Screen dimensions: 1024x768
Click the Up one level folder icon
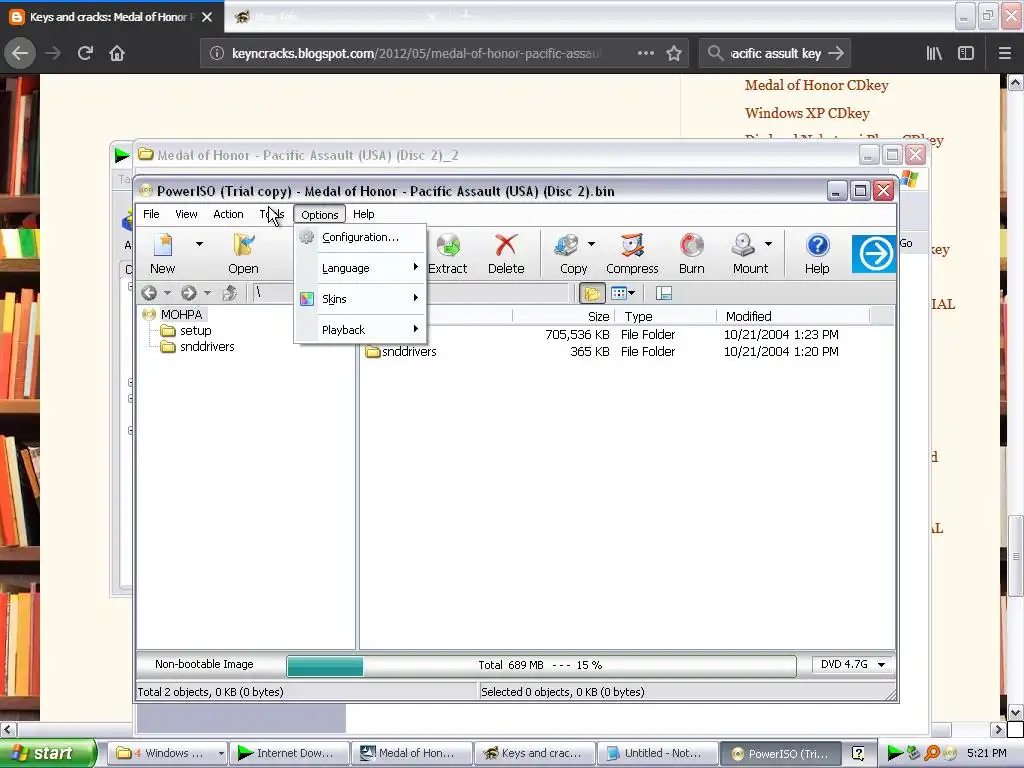pos(229,293)
